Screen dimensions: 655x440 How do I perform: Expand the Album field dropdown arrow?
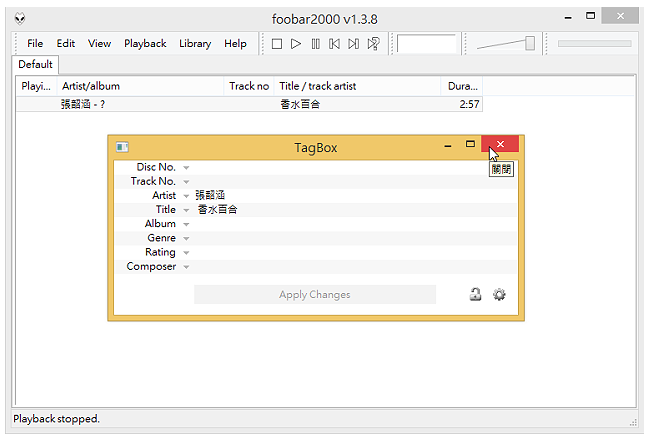186,224
